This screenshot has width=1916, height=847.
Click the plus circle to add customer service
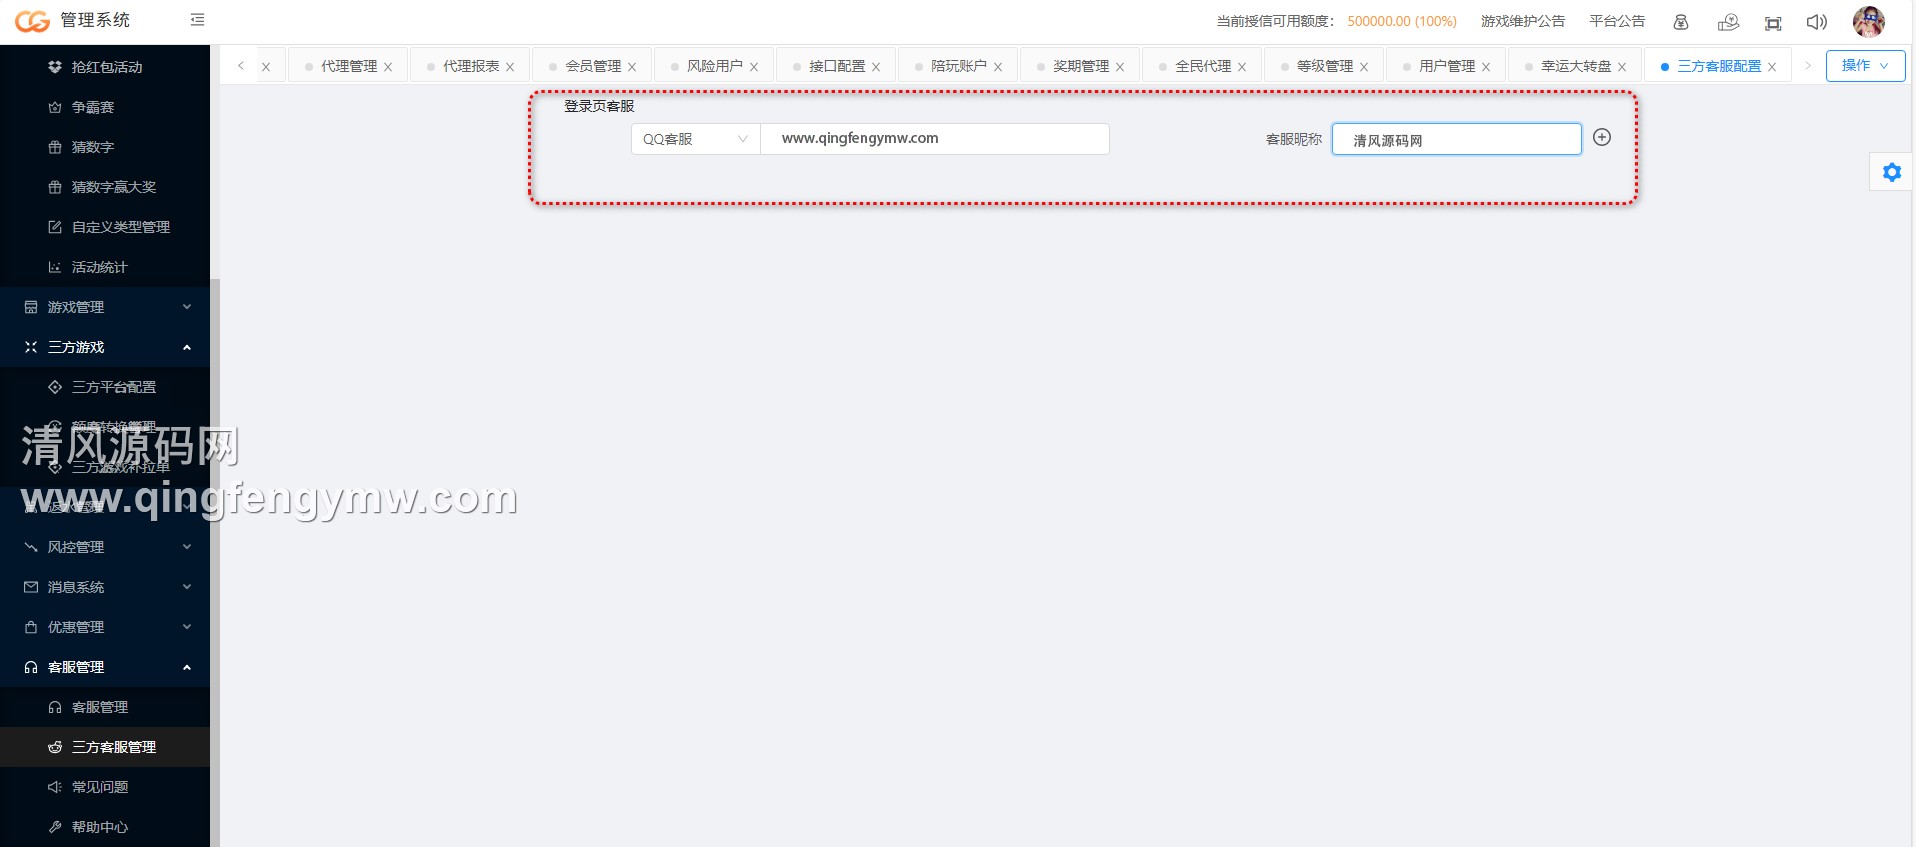pos(1601,138)
